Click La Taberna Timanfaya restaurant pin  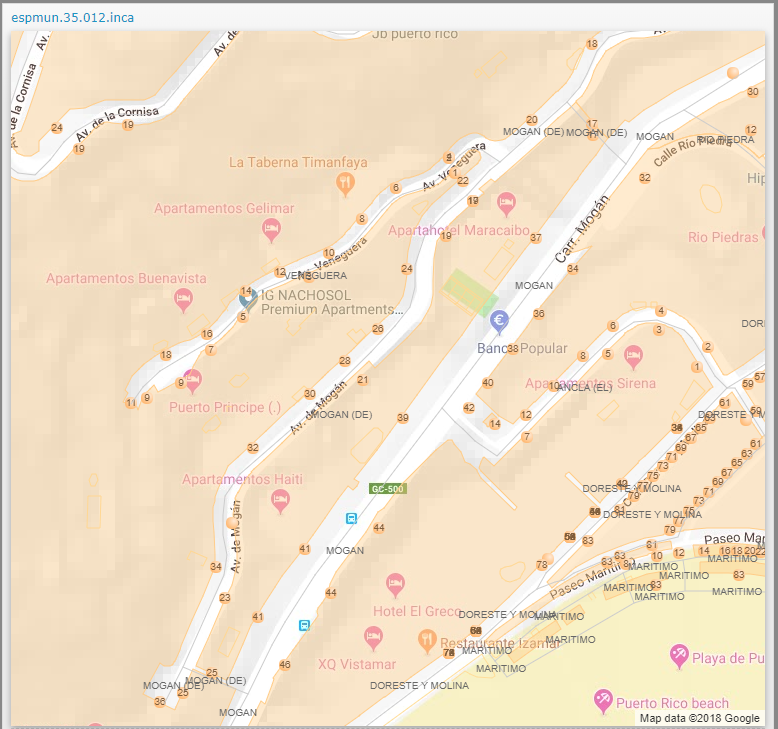345,182
